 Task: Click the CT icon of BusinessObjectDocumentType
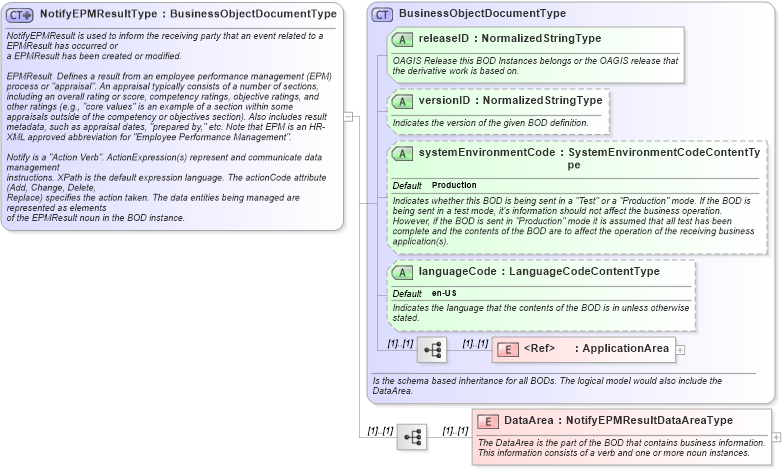coord(383,15)
